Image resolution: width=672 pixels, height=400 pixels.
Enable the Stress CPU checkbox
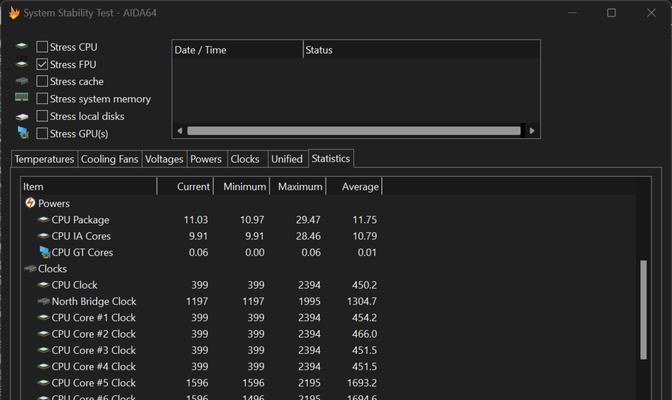coord(42,47)
